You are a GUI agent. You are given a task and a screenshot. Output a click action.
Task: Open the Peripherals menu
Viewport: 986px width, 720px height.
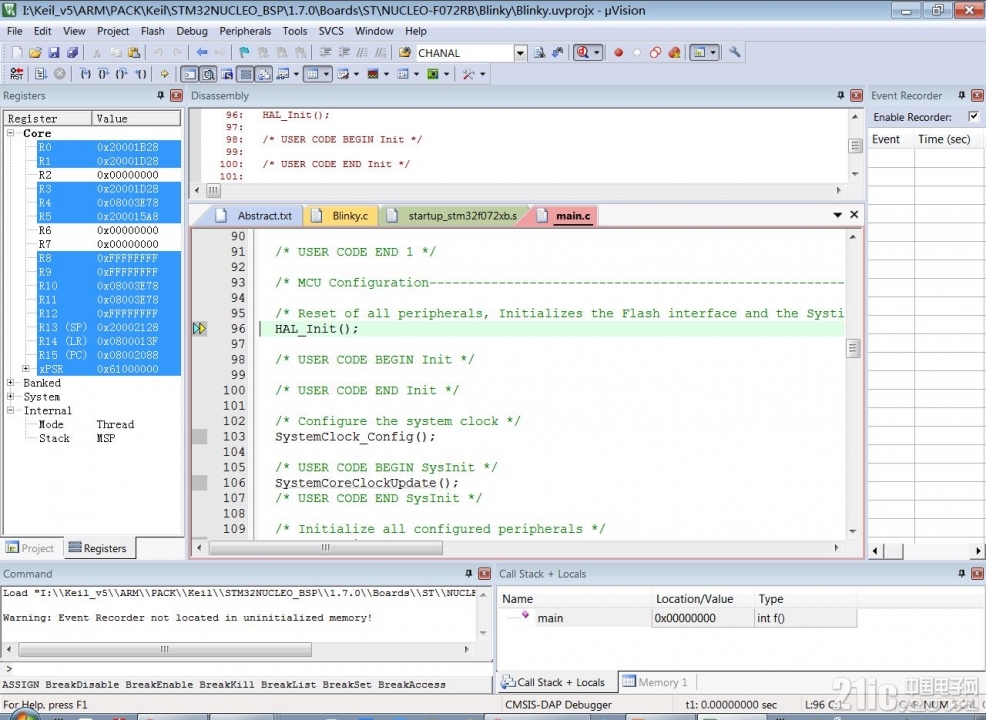[x=245, y=31]
